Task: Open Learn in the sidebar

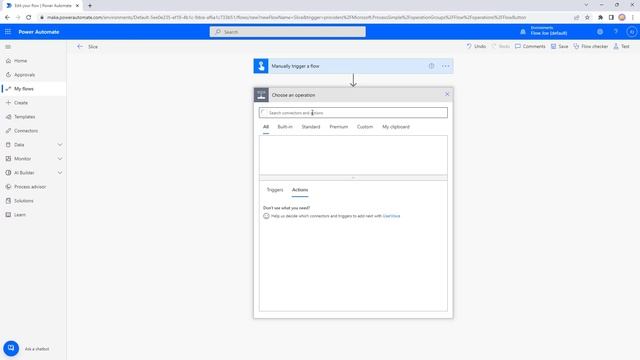Action: (20, 215)
